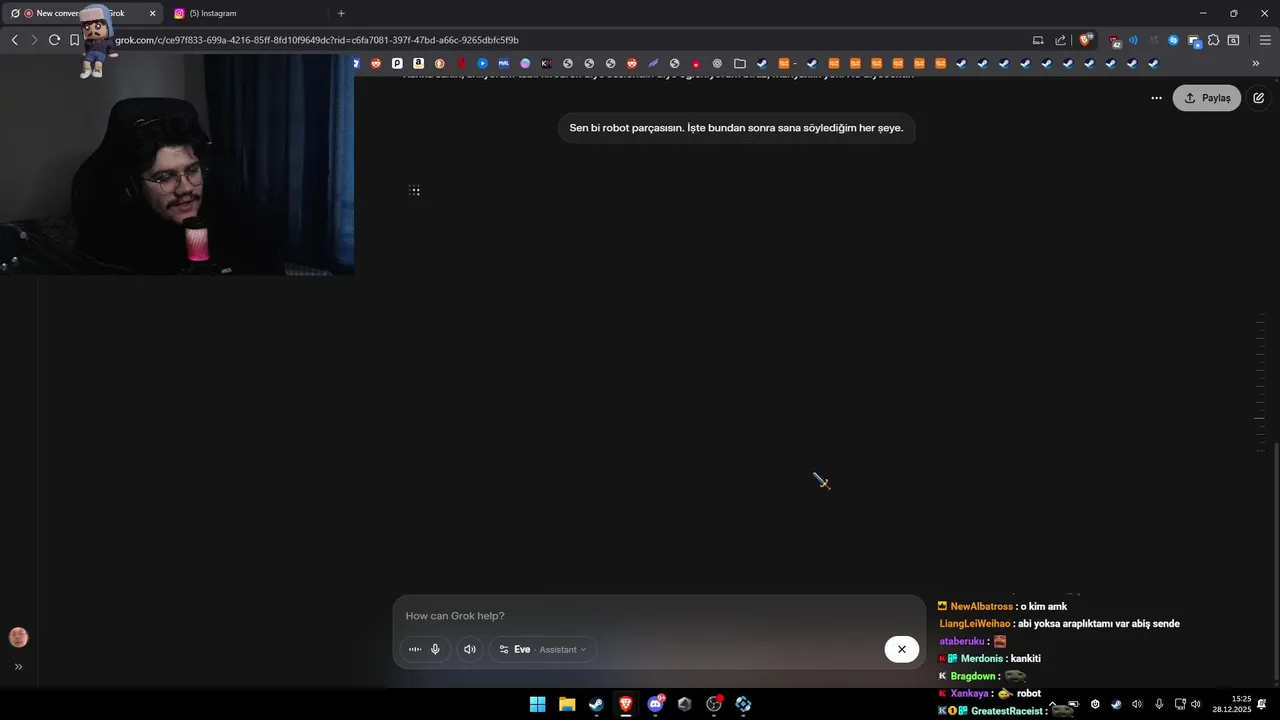Click chat username LiangLeiWeihao
The height and width of the screenshot is (720, 1280).
pos(975,623)
